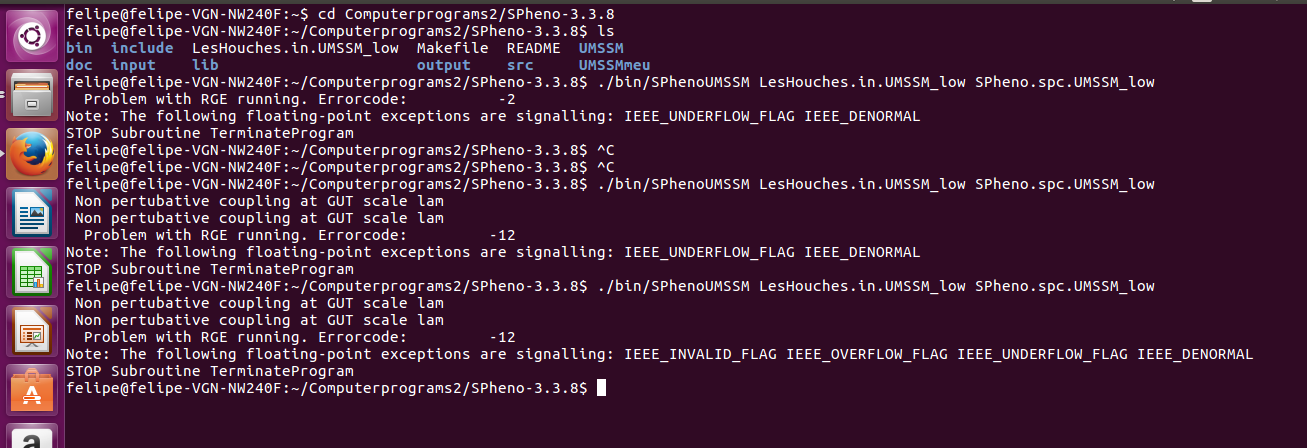1307x448 pixels.
Task: Launch LibreOffice Calc spreadsheet
Action: (x=31, y=271)
